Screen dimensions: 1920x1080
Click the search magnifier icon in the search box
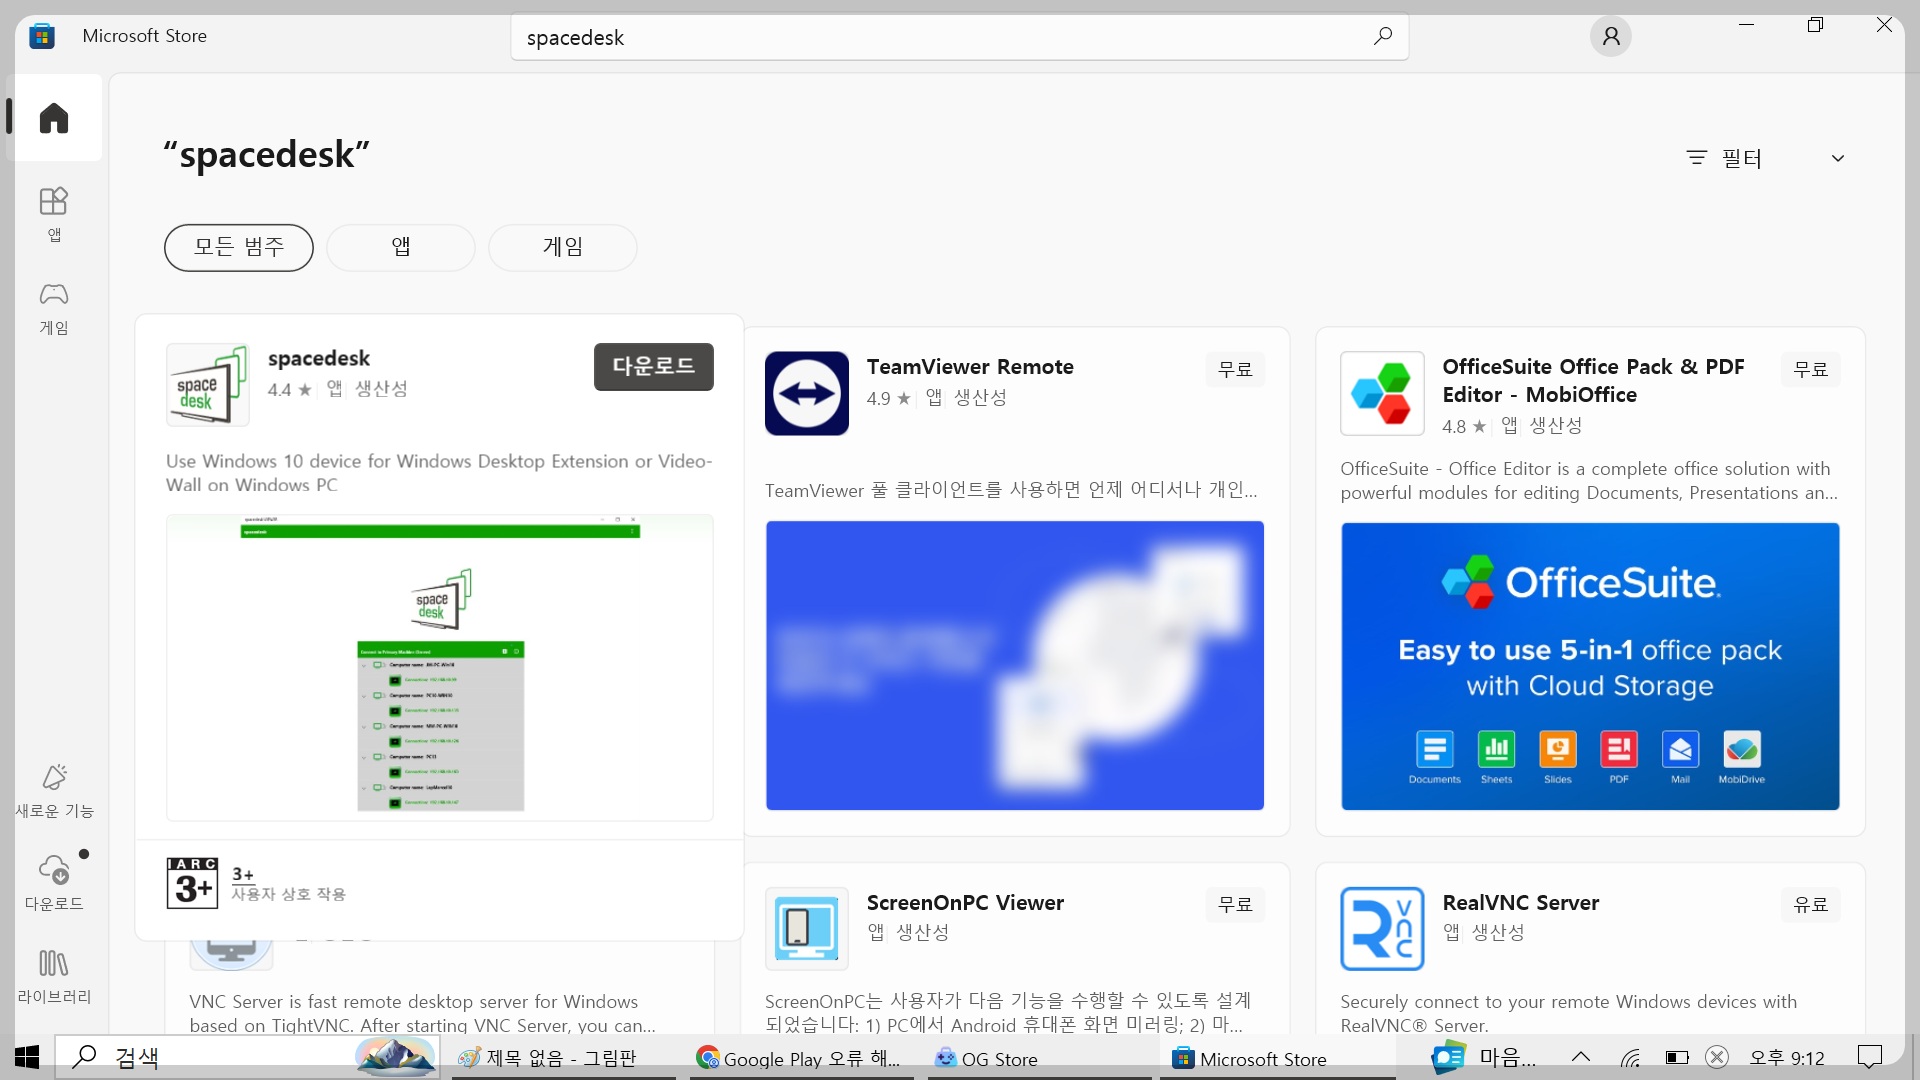tap(1382, 37)
